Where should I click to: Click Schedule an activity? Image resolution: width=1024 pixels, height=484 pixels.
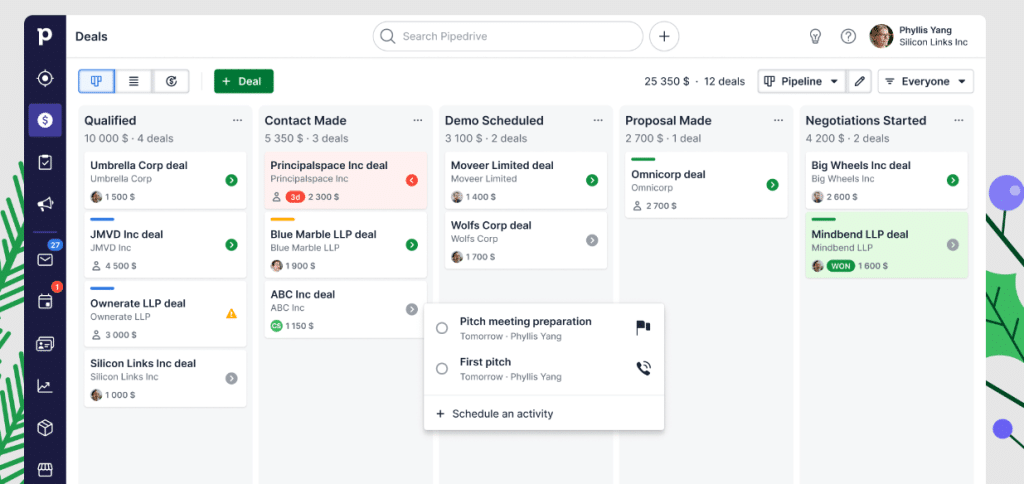[x=495, y=413]
